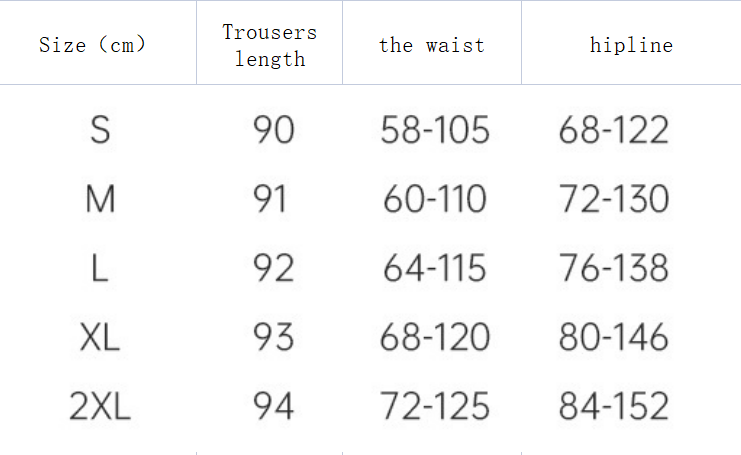Click trousers length value 94

(273, 406)
